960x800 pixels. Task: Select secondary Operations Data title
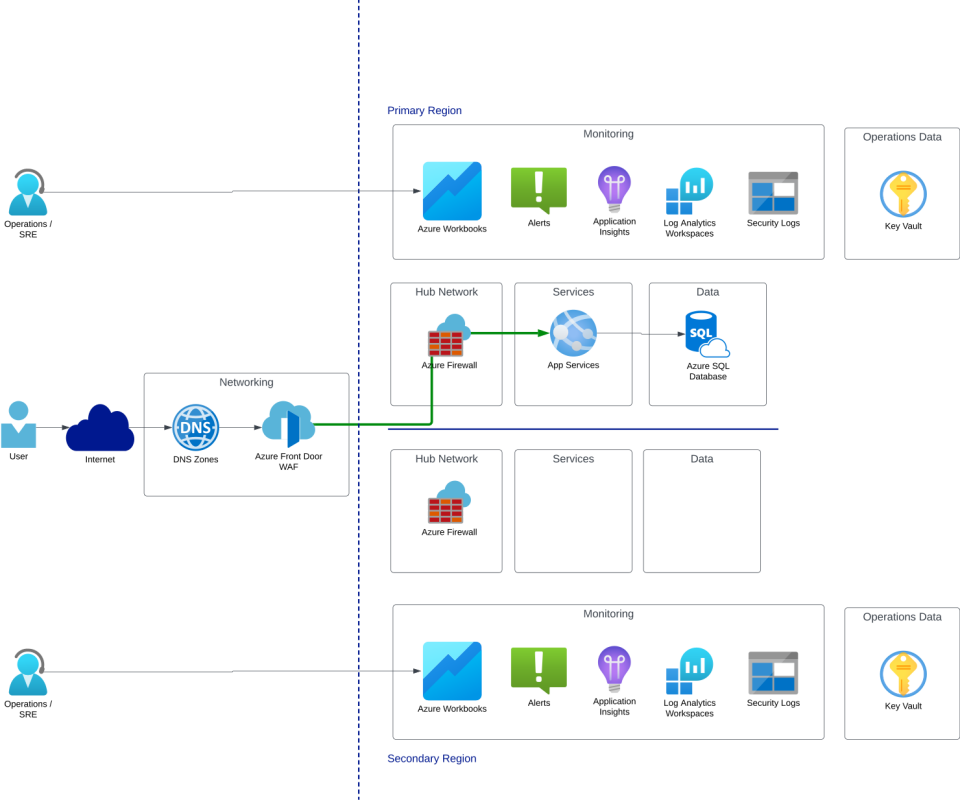[902, 617]
